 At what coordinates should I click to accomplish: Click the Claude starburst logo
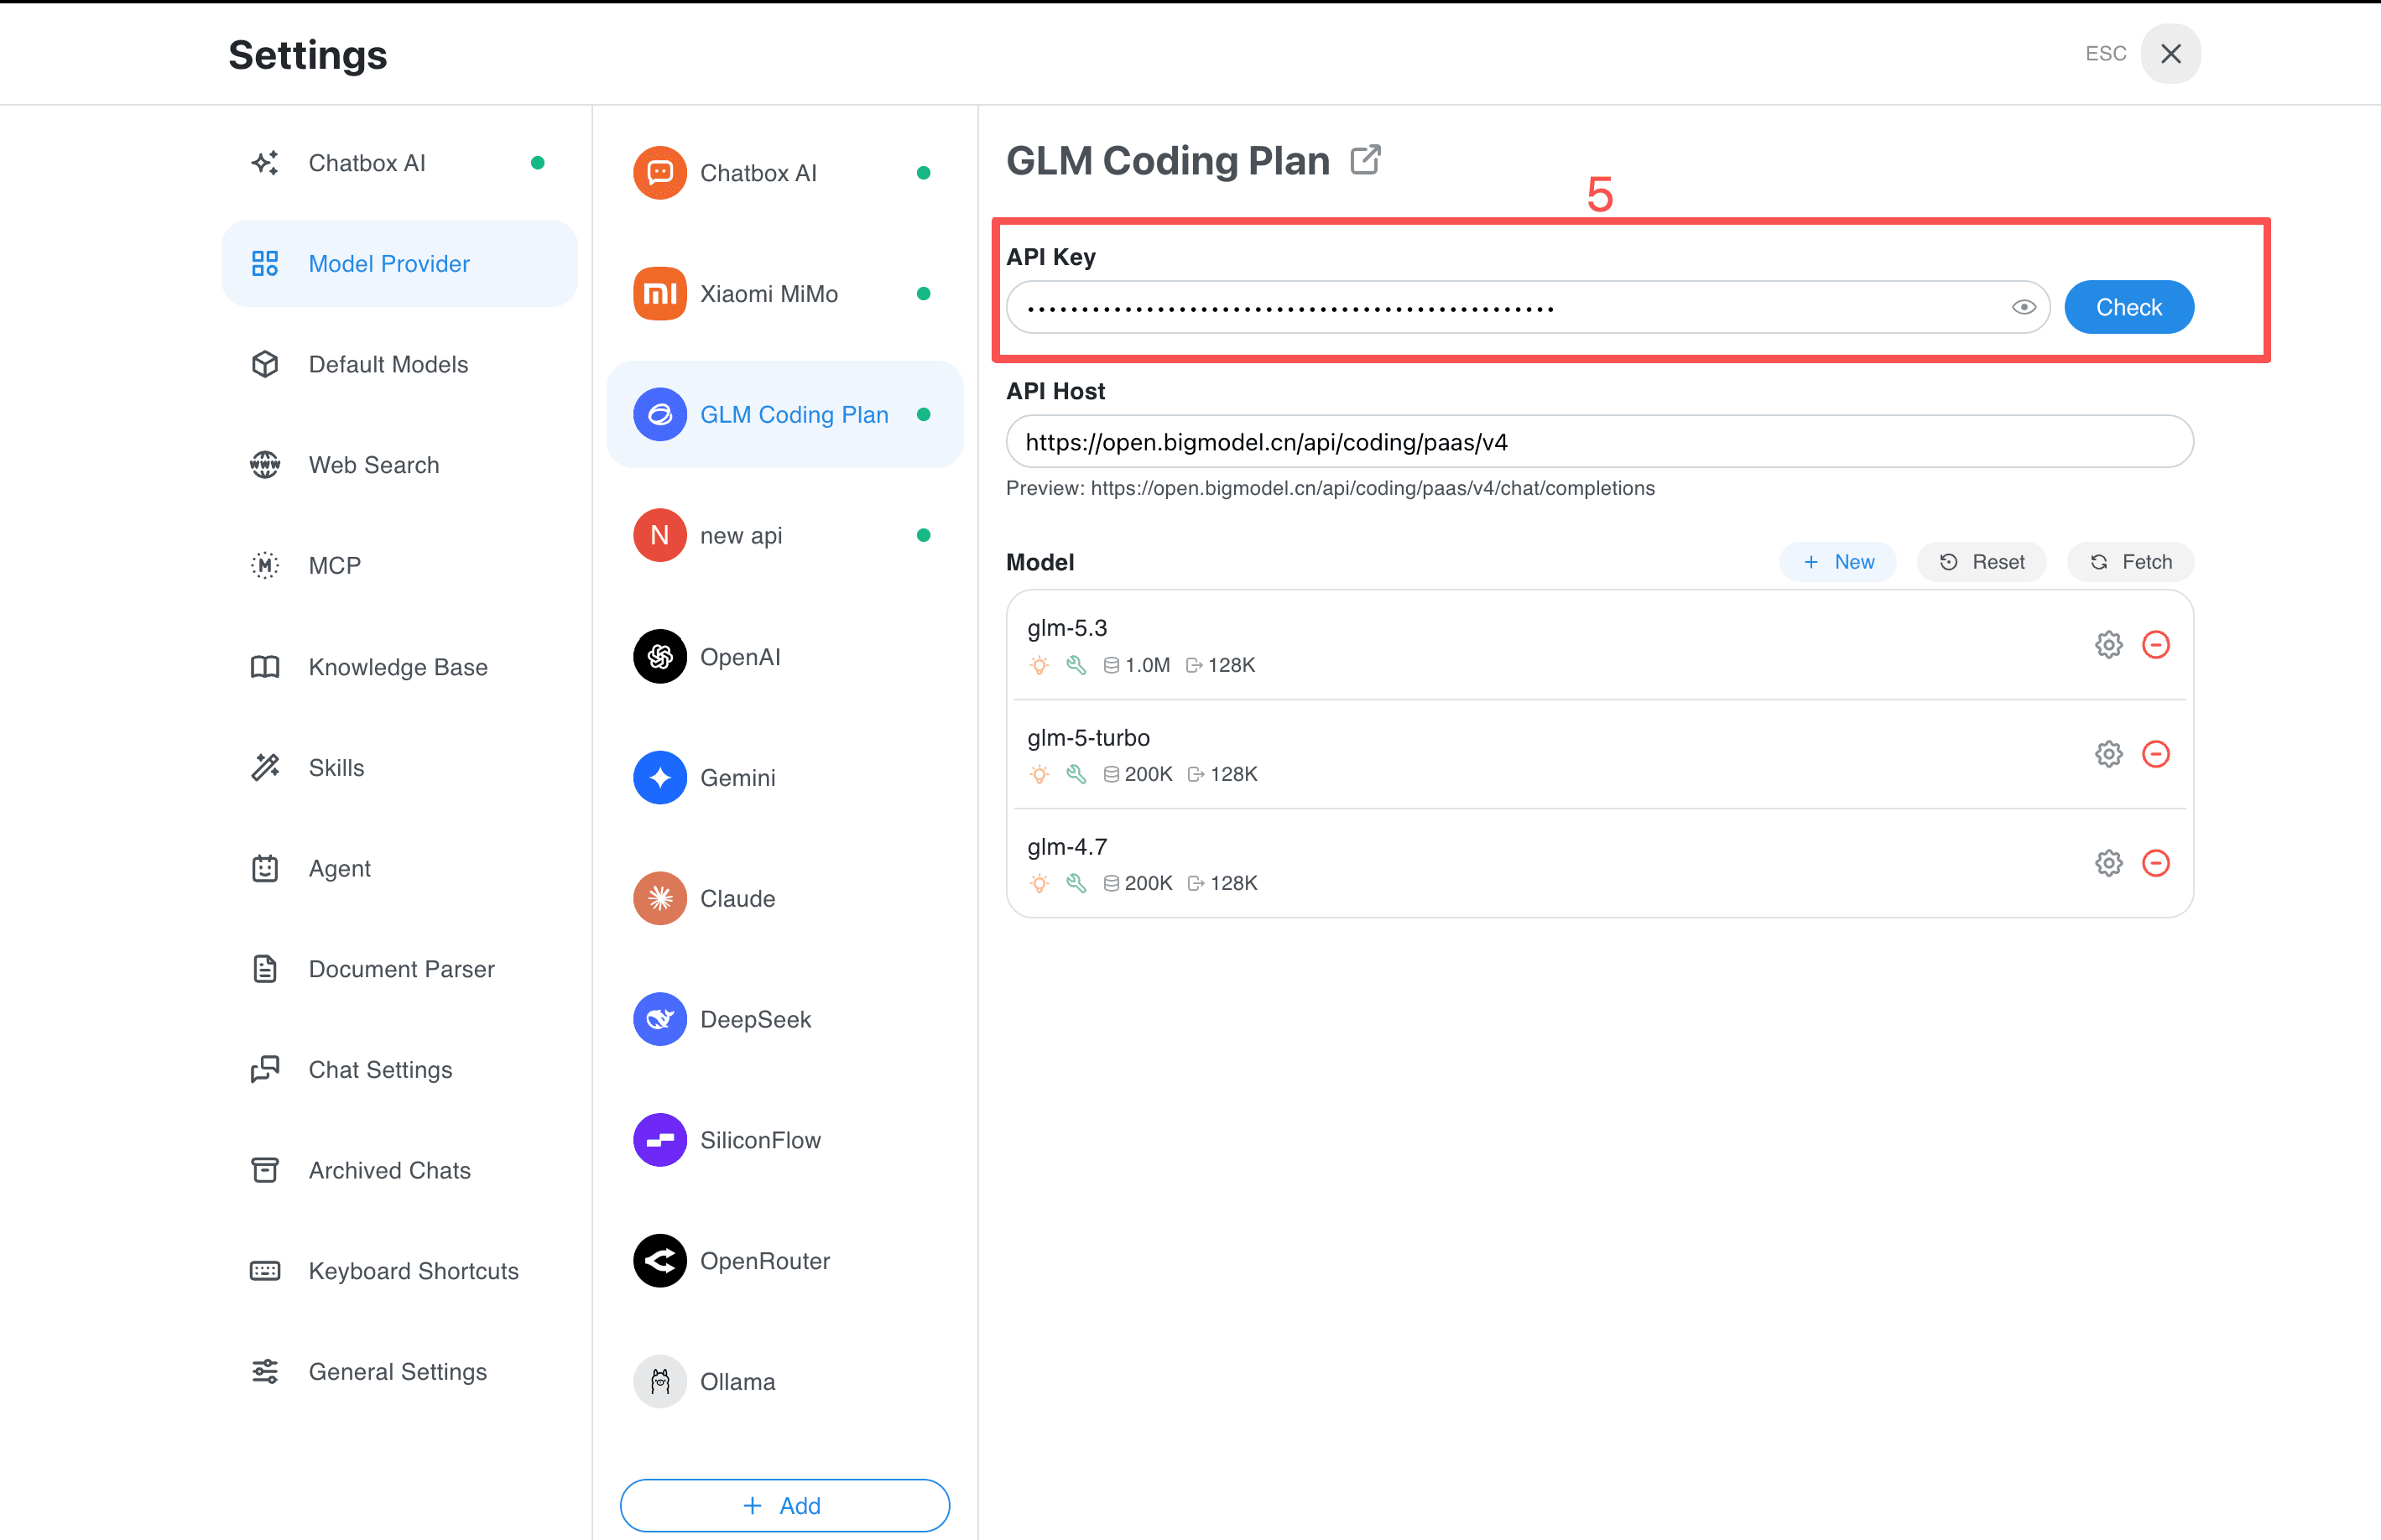660,898
